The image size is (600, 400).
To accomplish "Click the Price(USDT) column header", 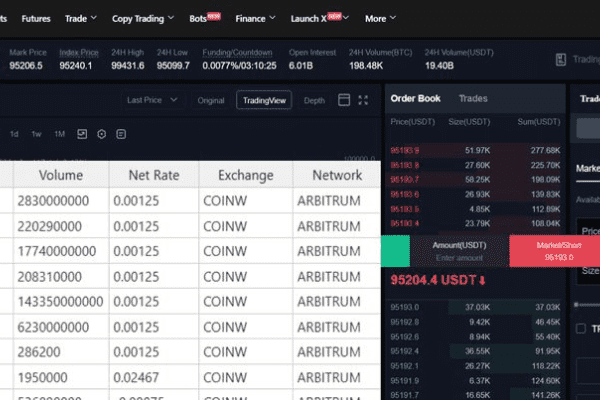I will coord(412,122).
